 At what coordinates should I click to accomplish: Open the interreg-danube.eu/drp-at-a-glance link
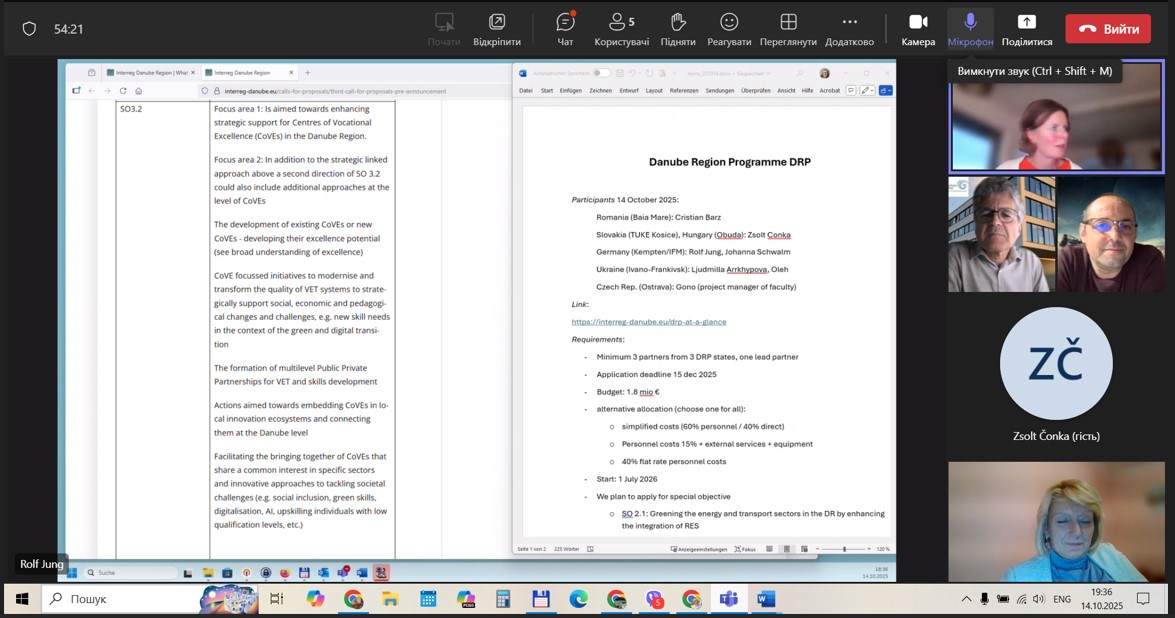pos(648,322)
